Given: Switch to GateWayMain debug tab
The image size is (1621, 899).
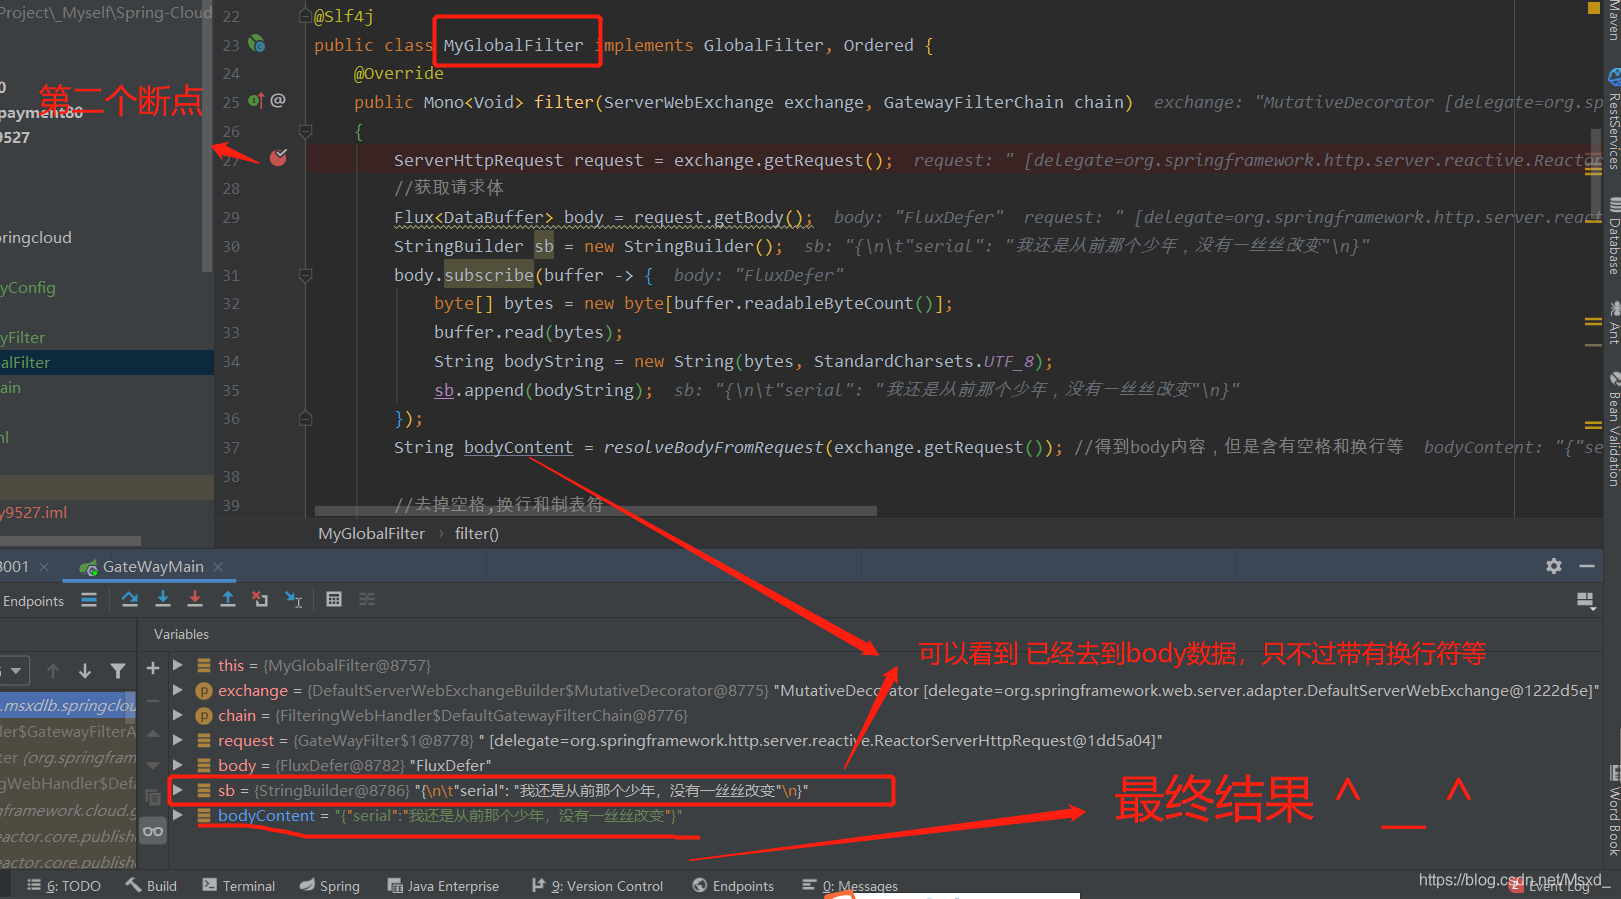Looking at the screenshot, I should pos(152,567).
